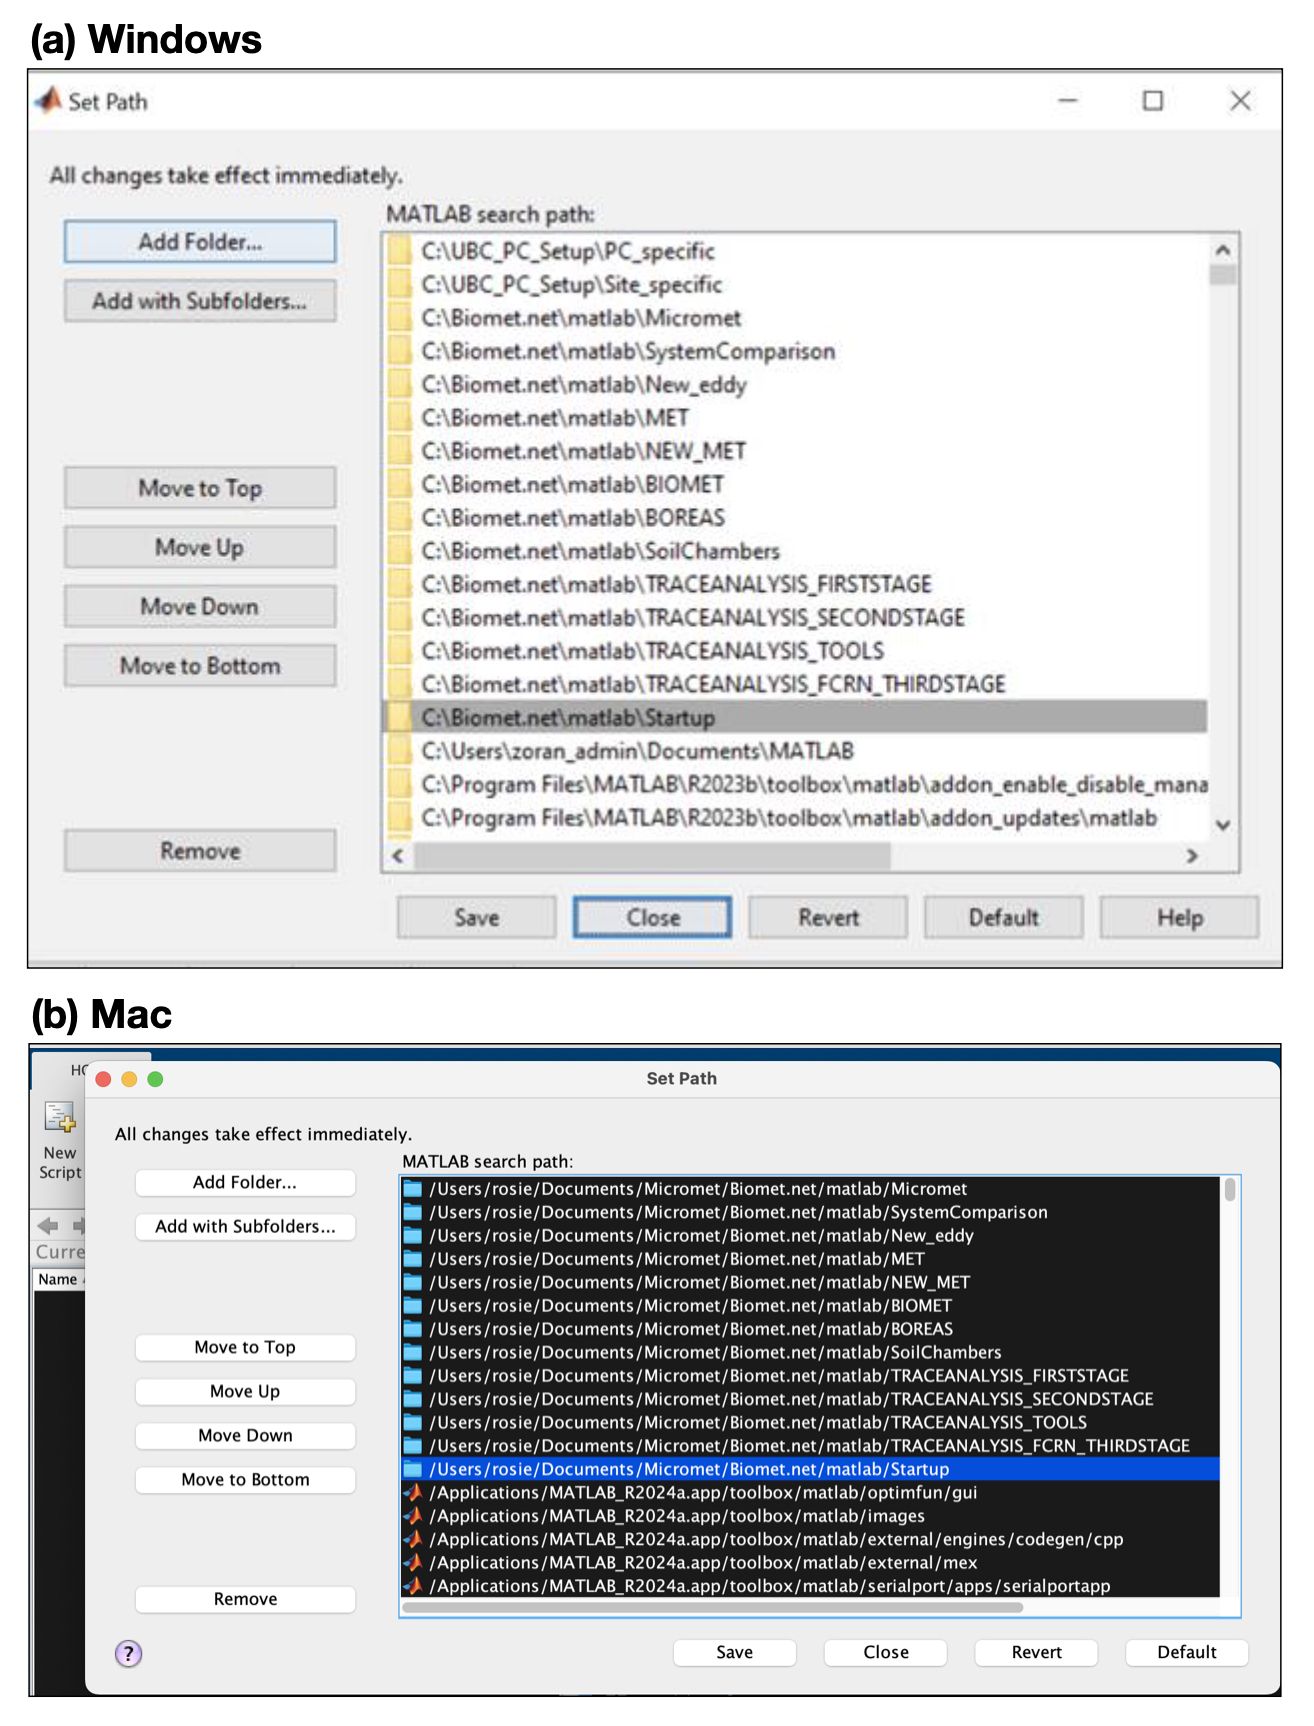Click Remove button in Windows dialog

200,851
